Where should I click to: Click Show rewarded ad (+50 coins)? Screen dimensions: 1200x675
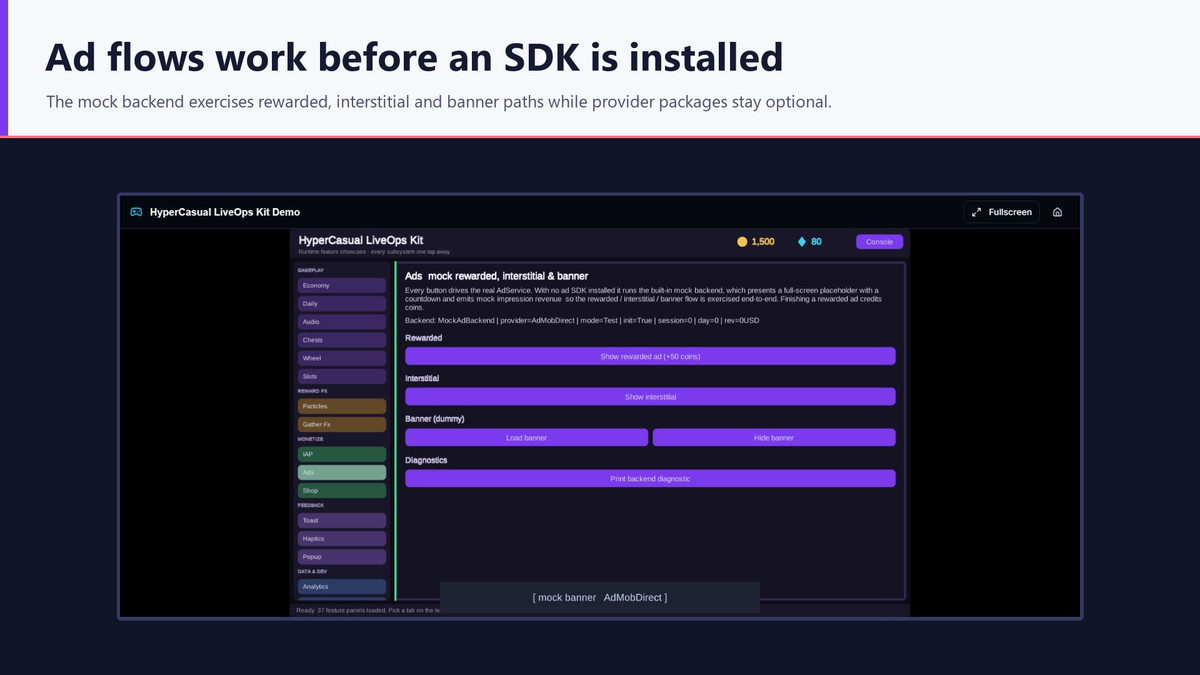pos(650,356)
